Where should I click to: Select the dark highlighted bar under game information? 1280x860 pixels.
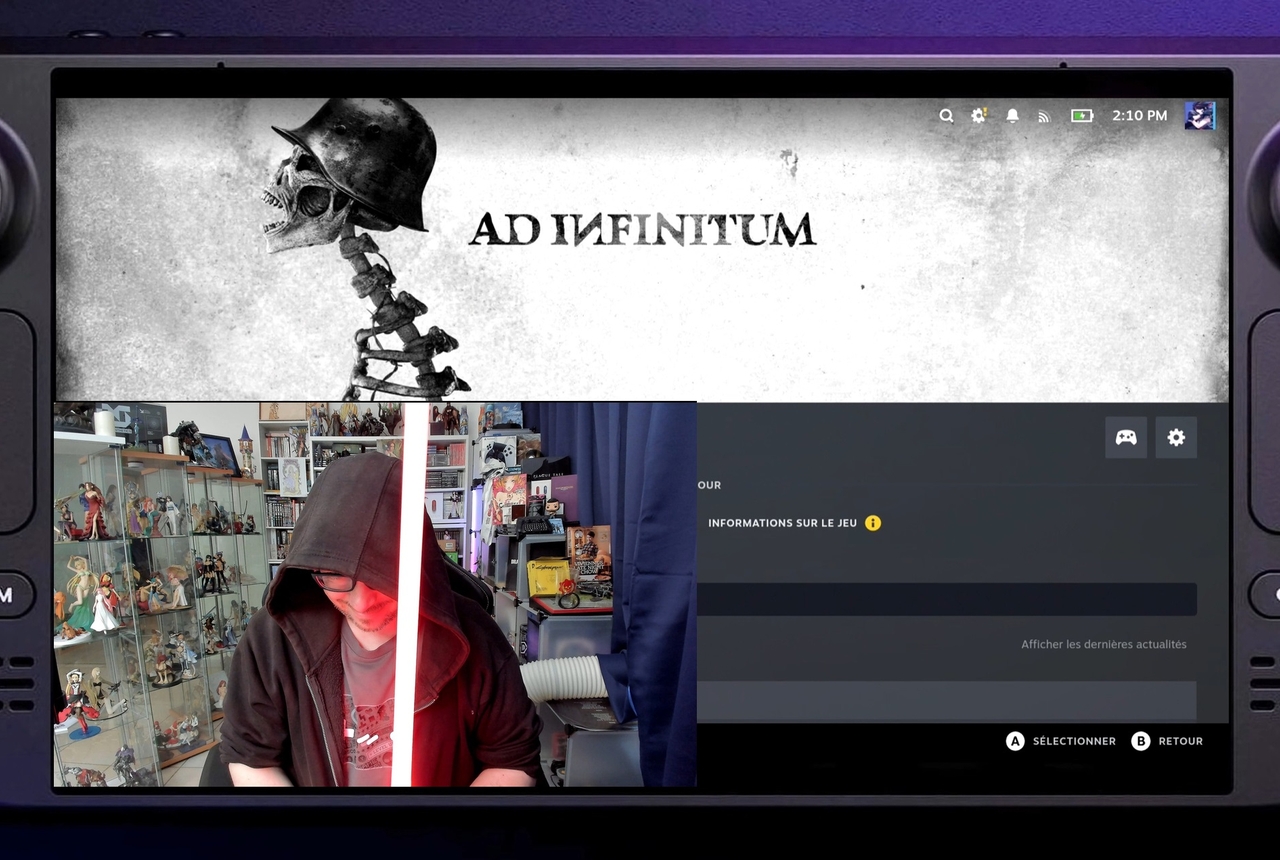[x=947, y=599]
